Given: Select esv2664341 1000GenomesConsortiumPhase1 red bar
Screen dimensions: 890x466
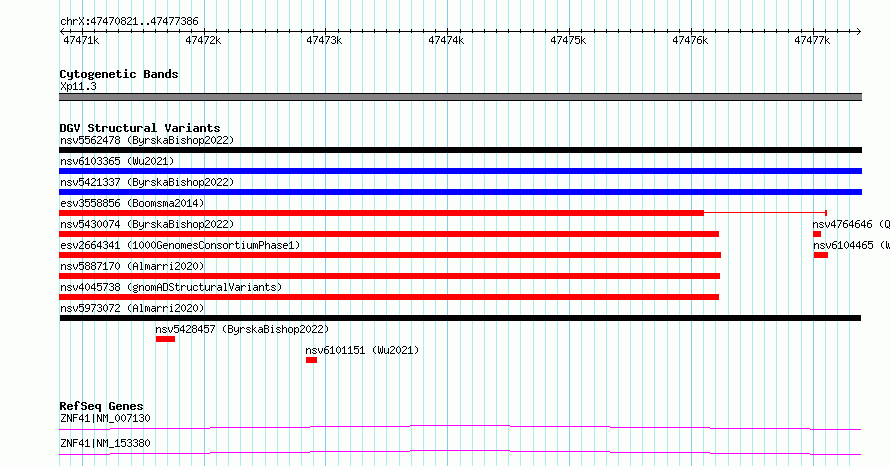Looking at the screenshot, I should (x=390, y=255).
